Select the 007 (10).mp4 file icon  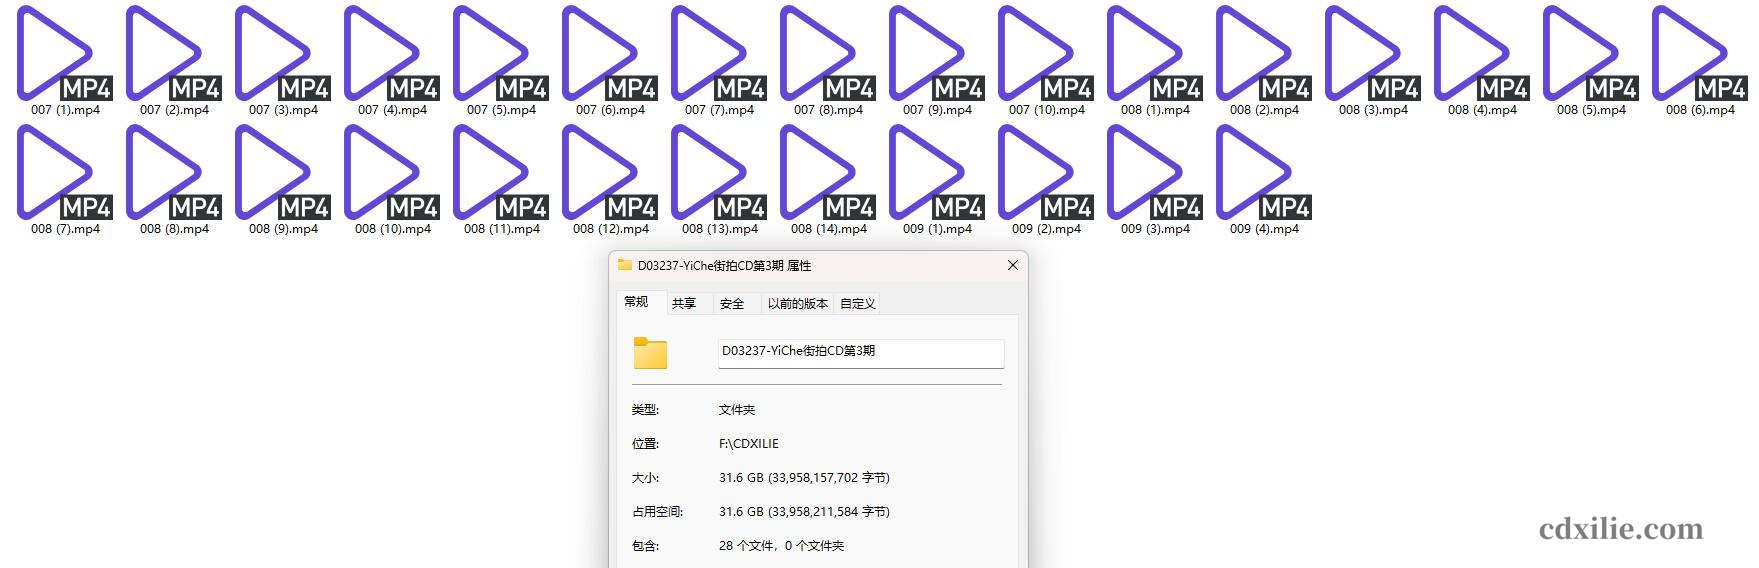pyautogui.click(x=1046, y=54)
